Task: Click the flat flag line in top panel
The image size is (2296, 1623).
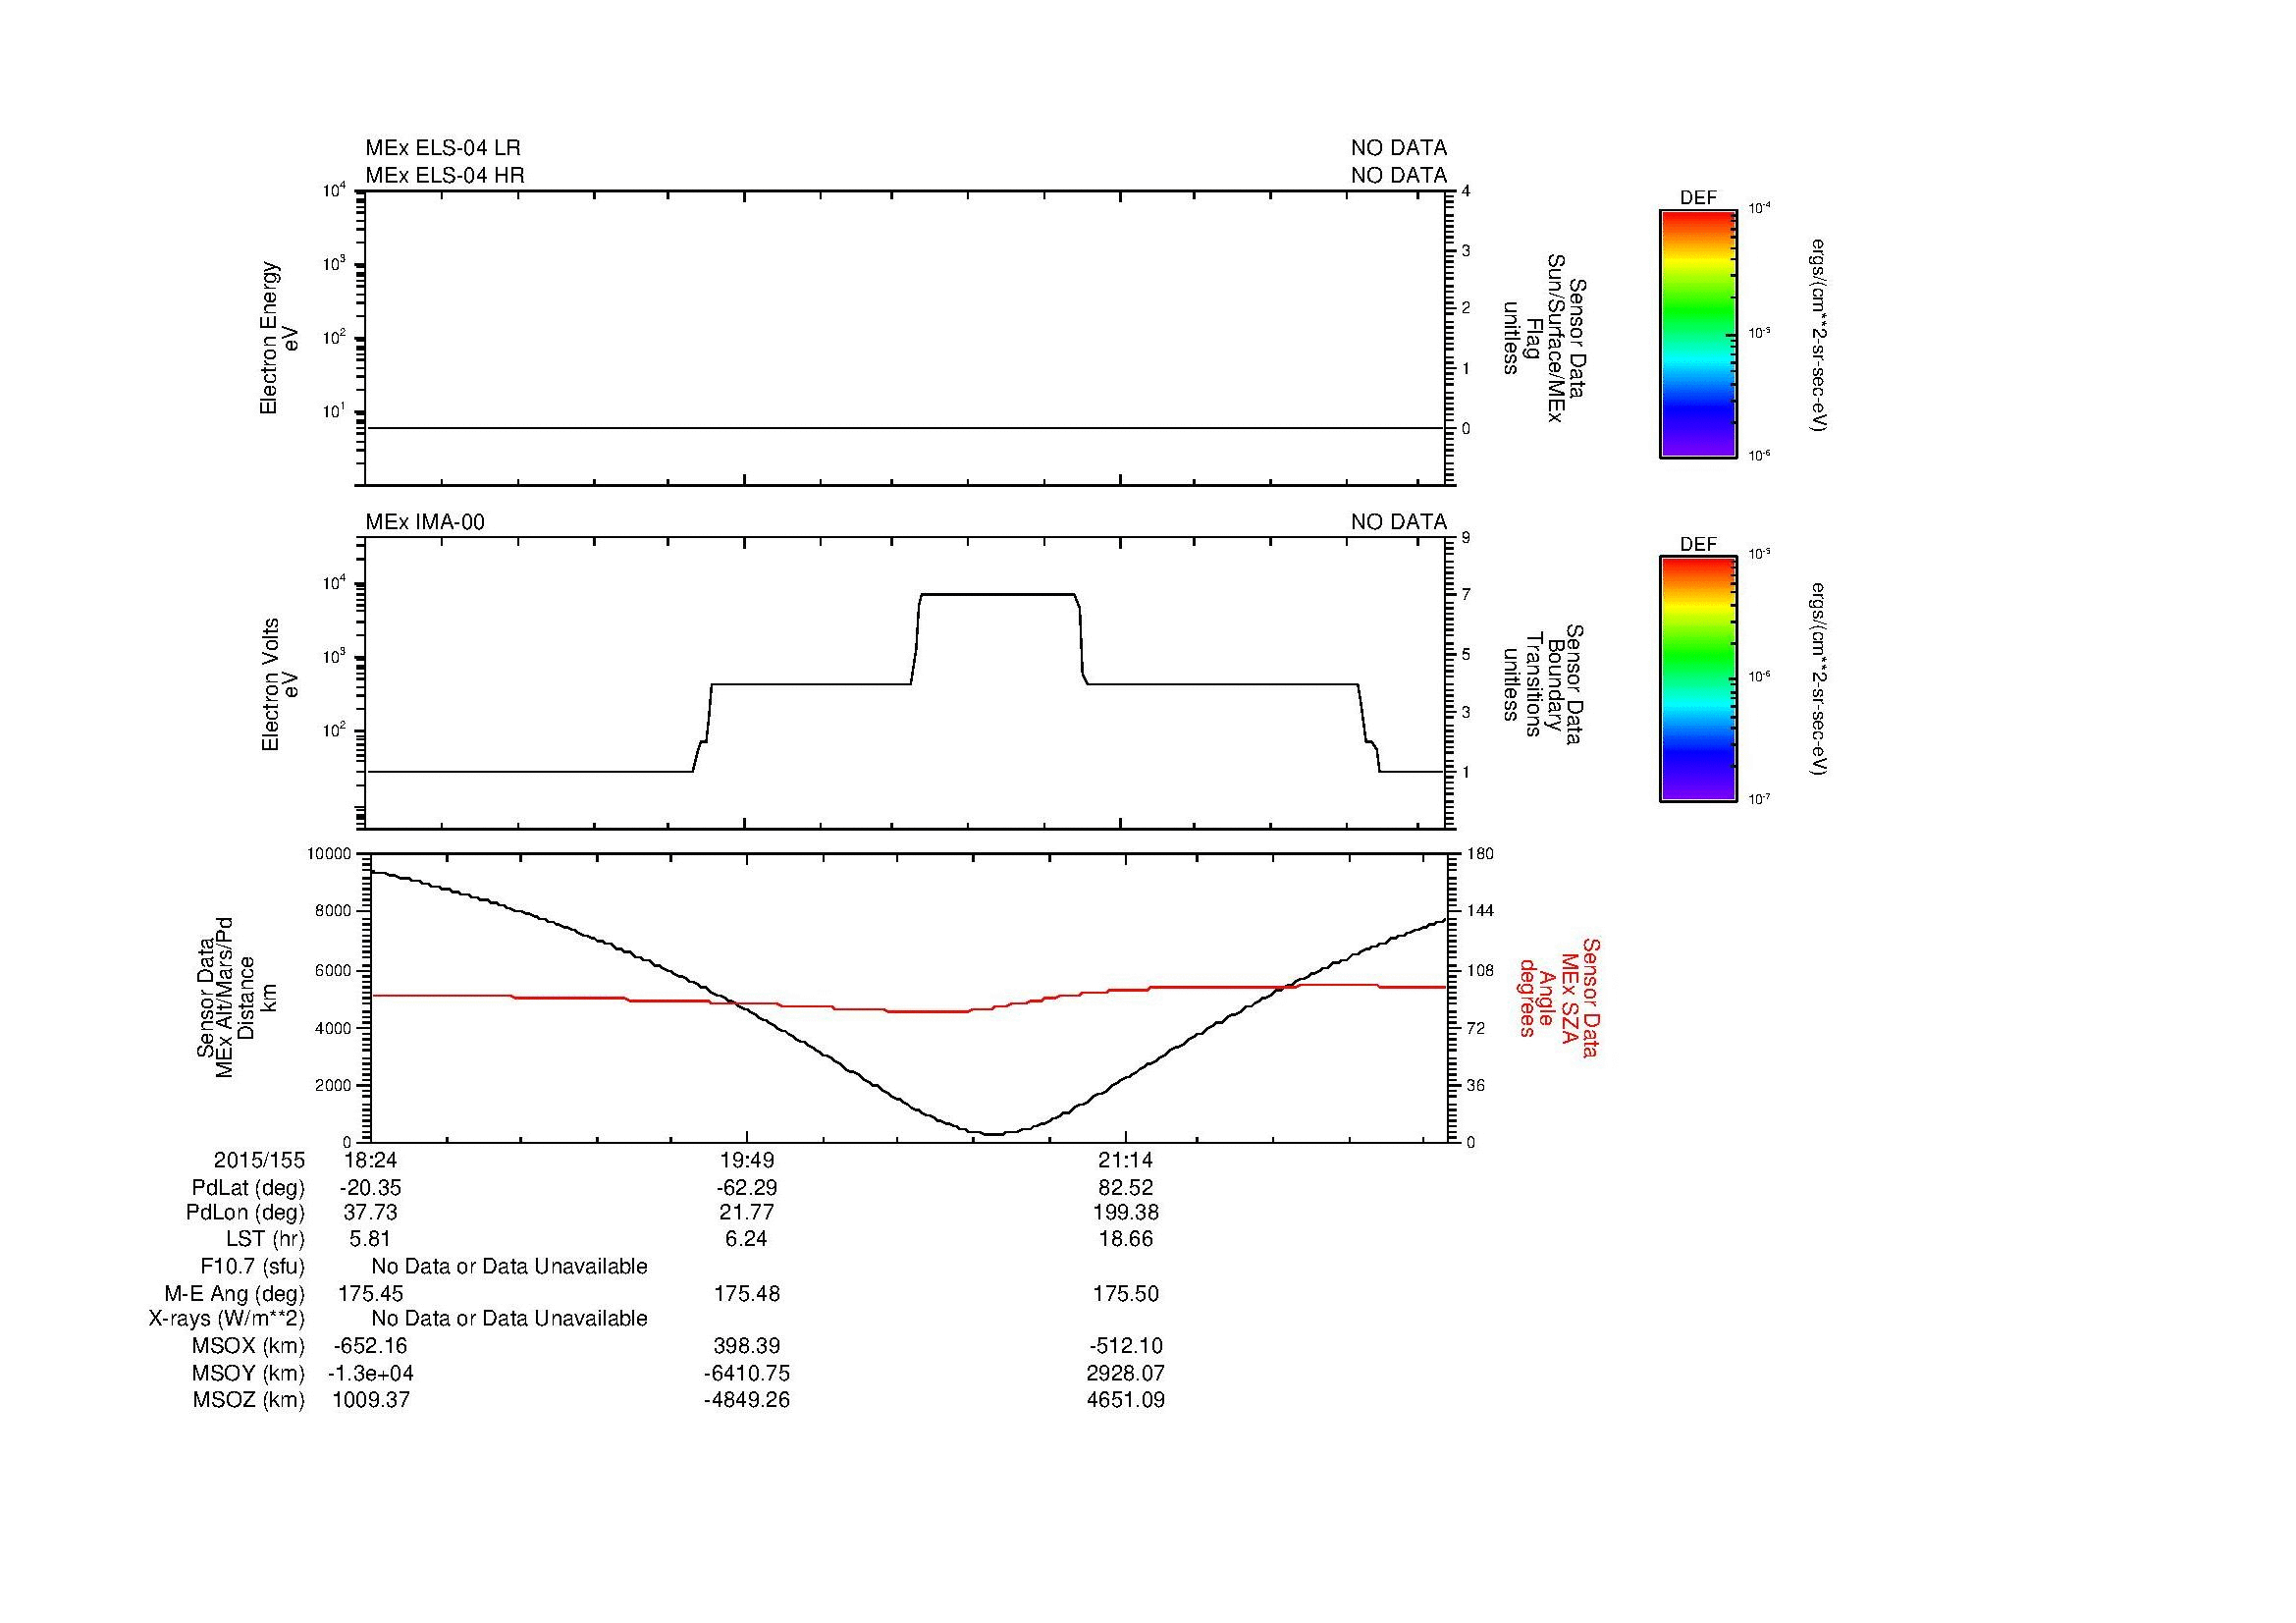Action: coord(905,428)
